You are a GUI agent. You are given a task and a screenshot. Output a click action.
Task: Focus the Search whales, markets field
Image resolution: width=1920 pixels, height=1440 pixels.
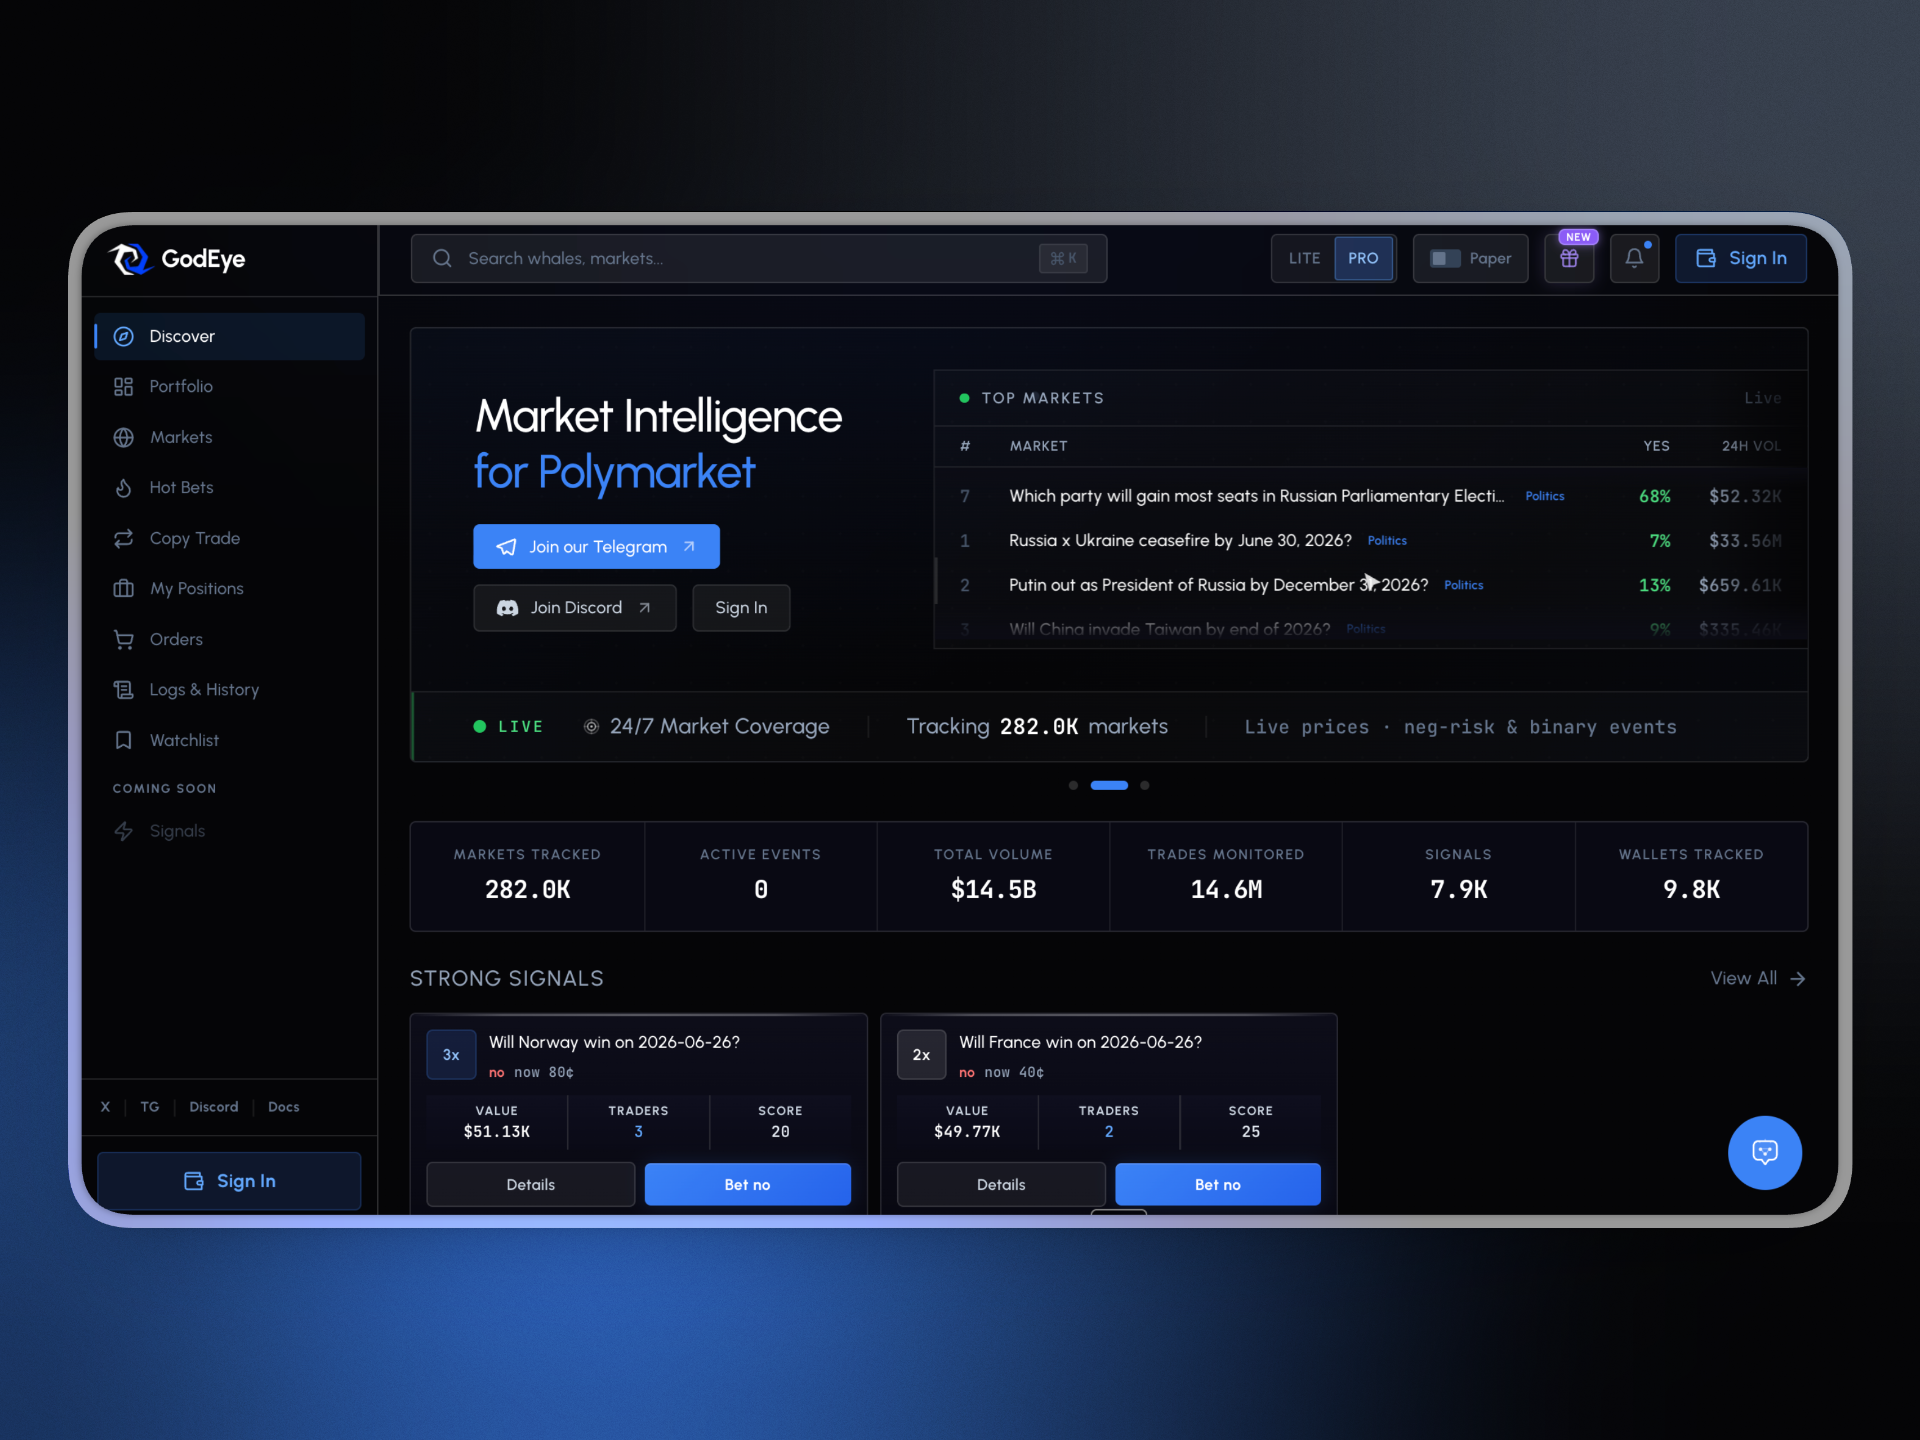(x=759, y=258)
